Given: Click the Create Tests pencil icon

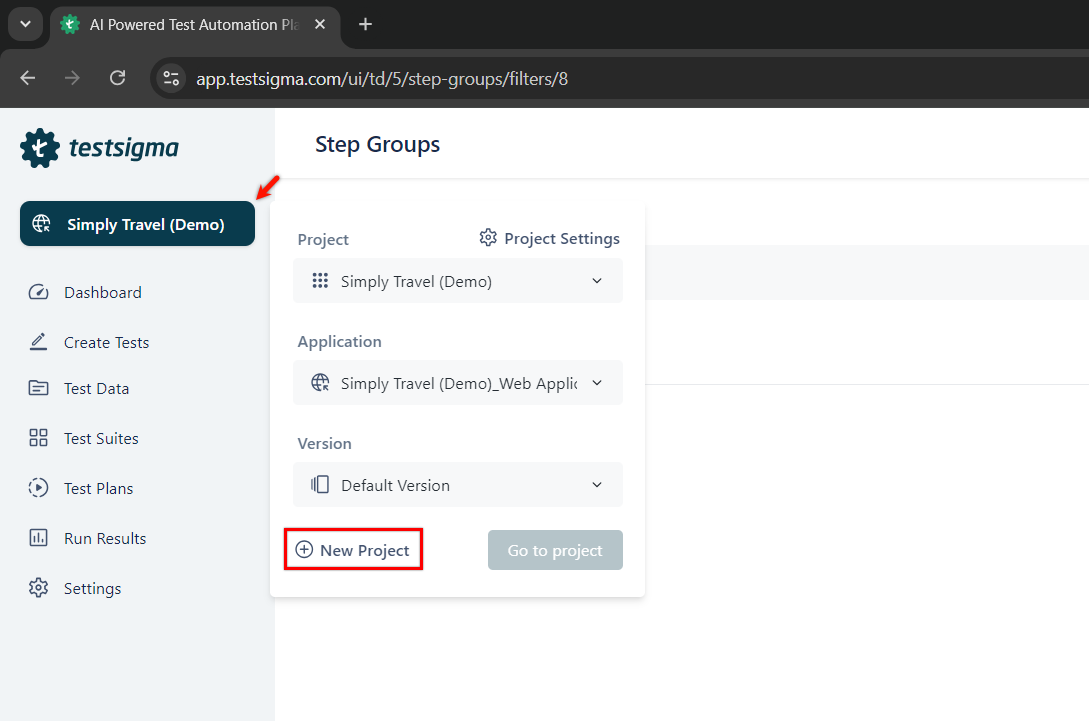Looking at the screenshot, I should [x=38, y=342].
